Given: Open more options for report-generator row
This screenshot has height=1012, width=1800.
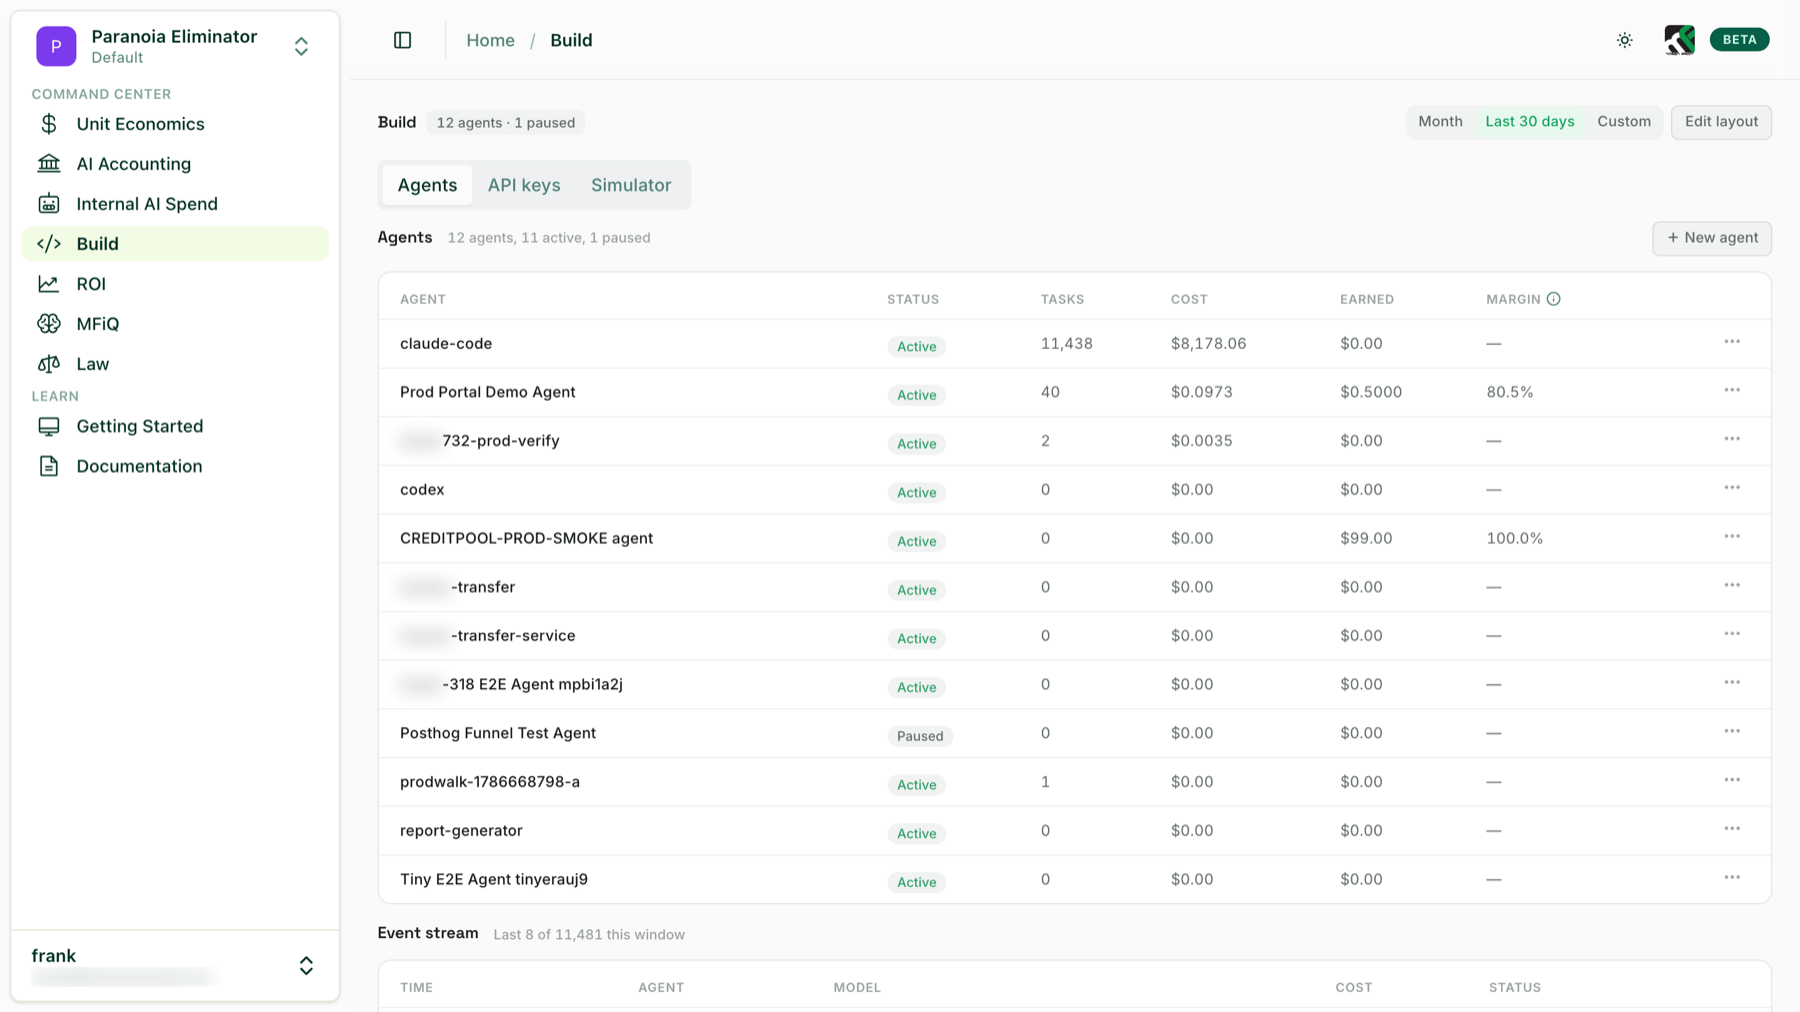Looking at the screenshot, I should [1732, 829].
